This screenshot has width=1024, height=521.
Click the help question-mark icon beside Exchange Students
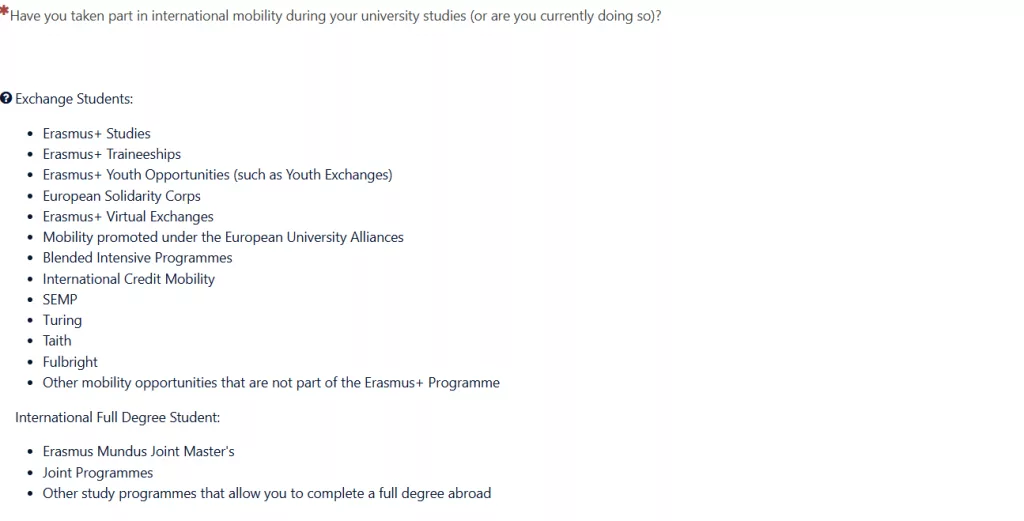coord(6,99)
